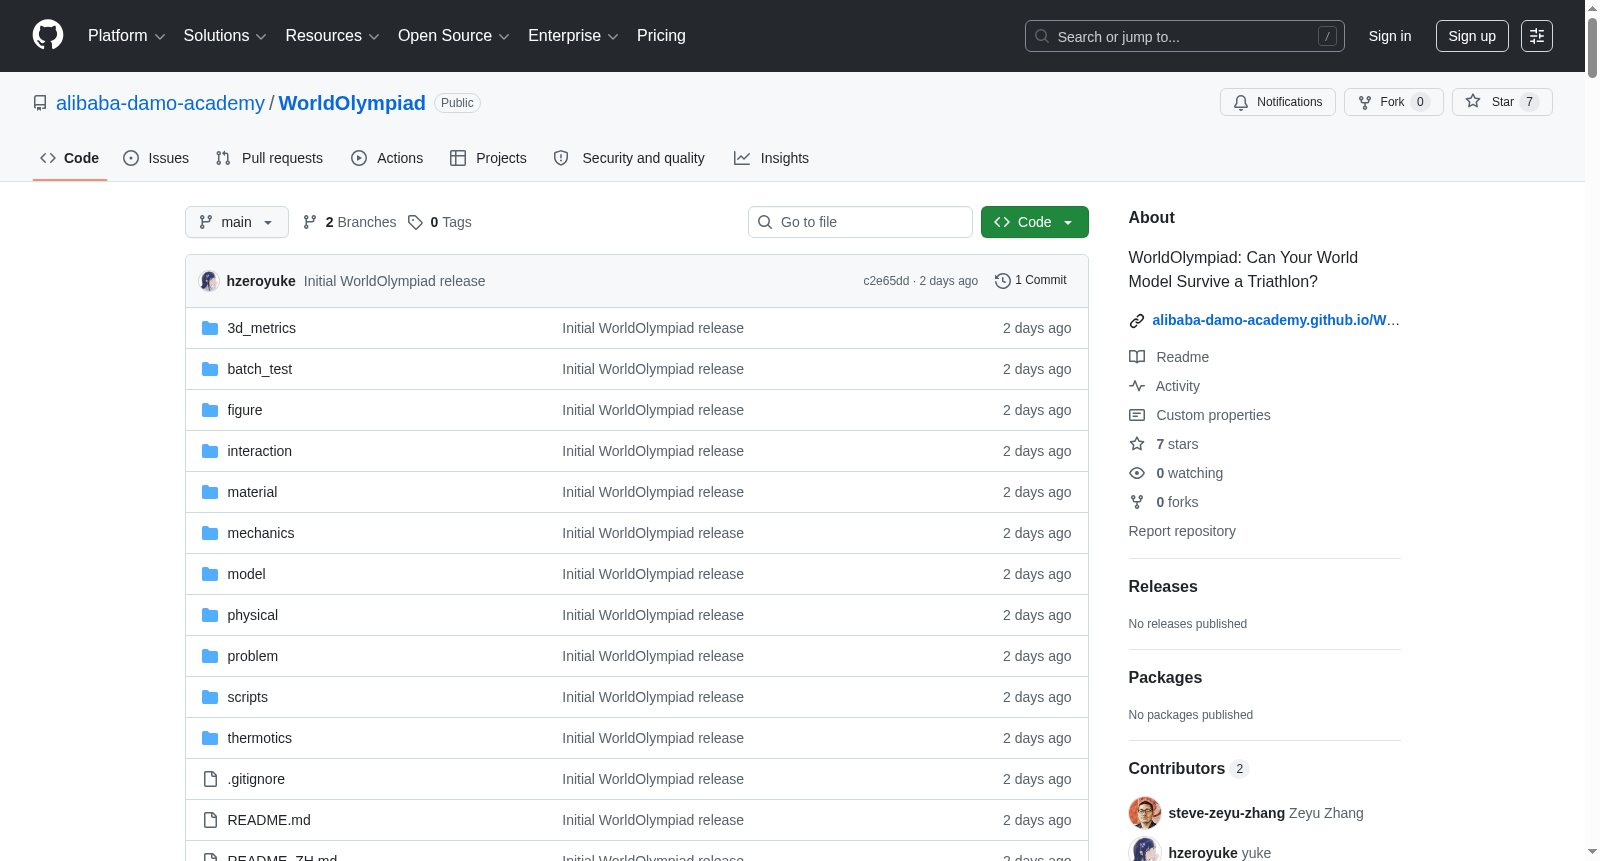Viewport: 1600px width, 861px height.
Task: Click the WorldOlympiad repository name link
Action: coord(352,103)
